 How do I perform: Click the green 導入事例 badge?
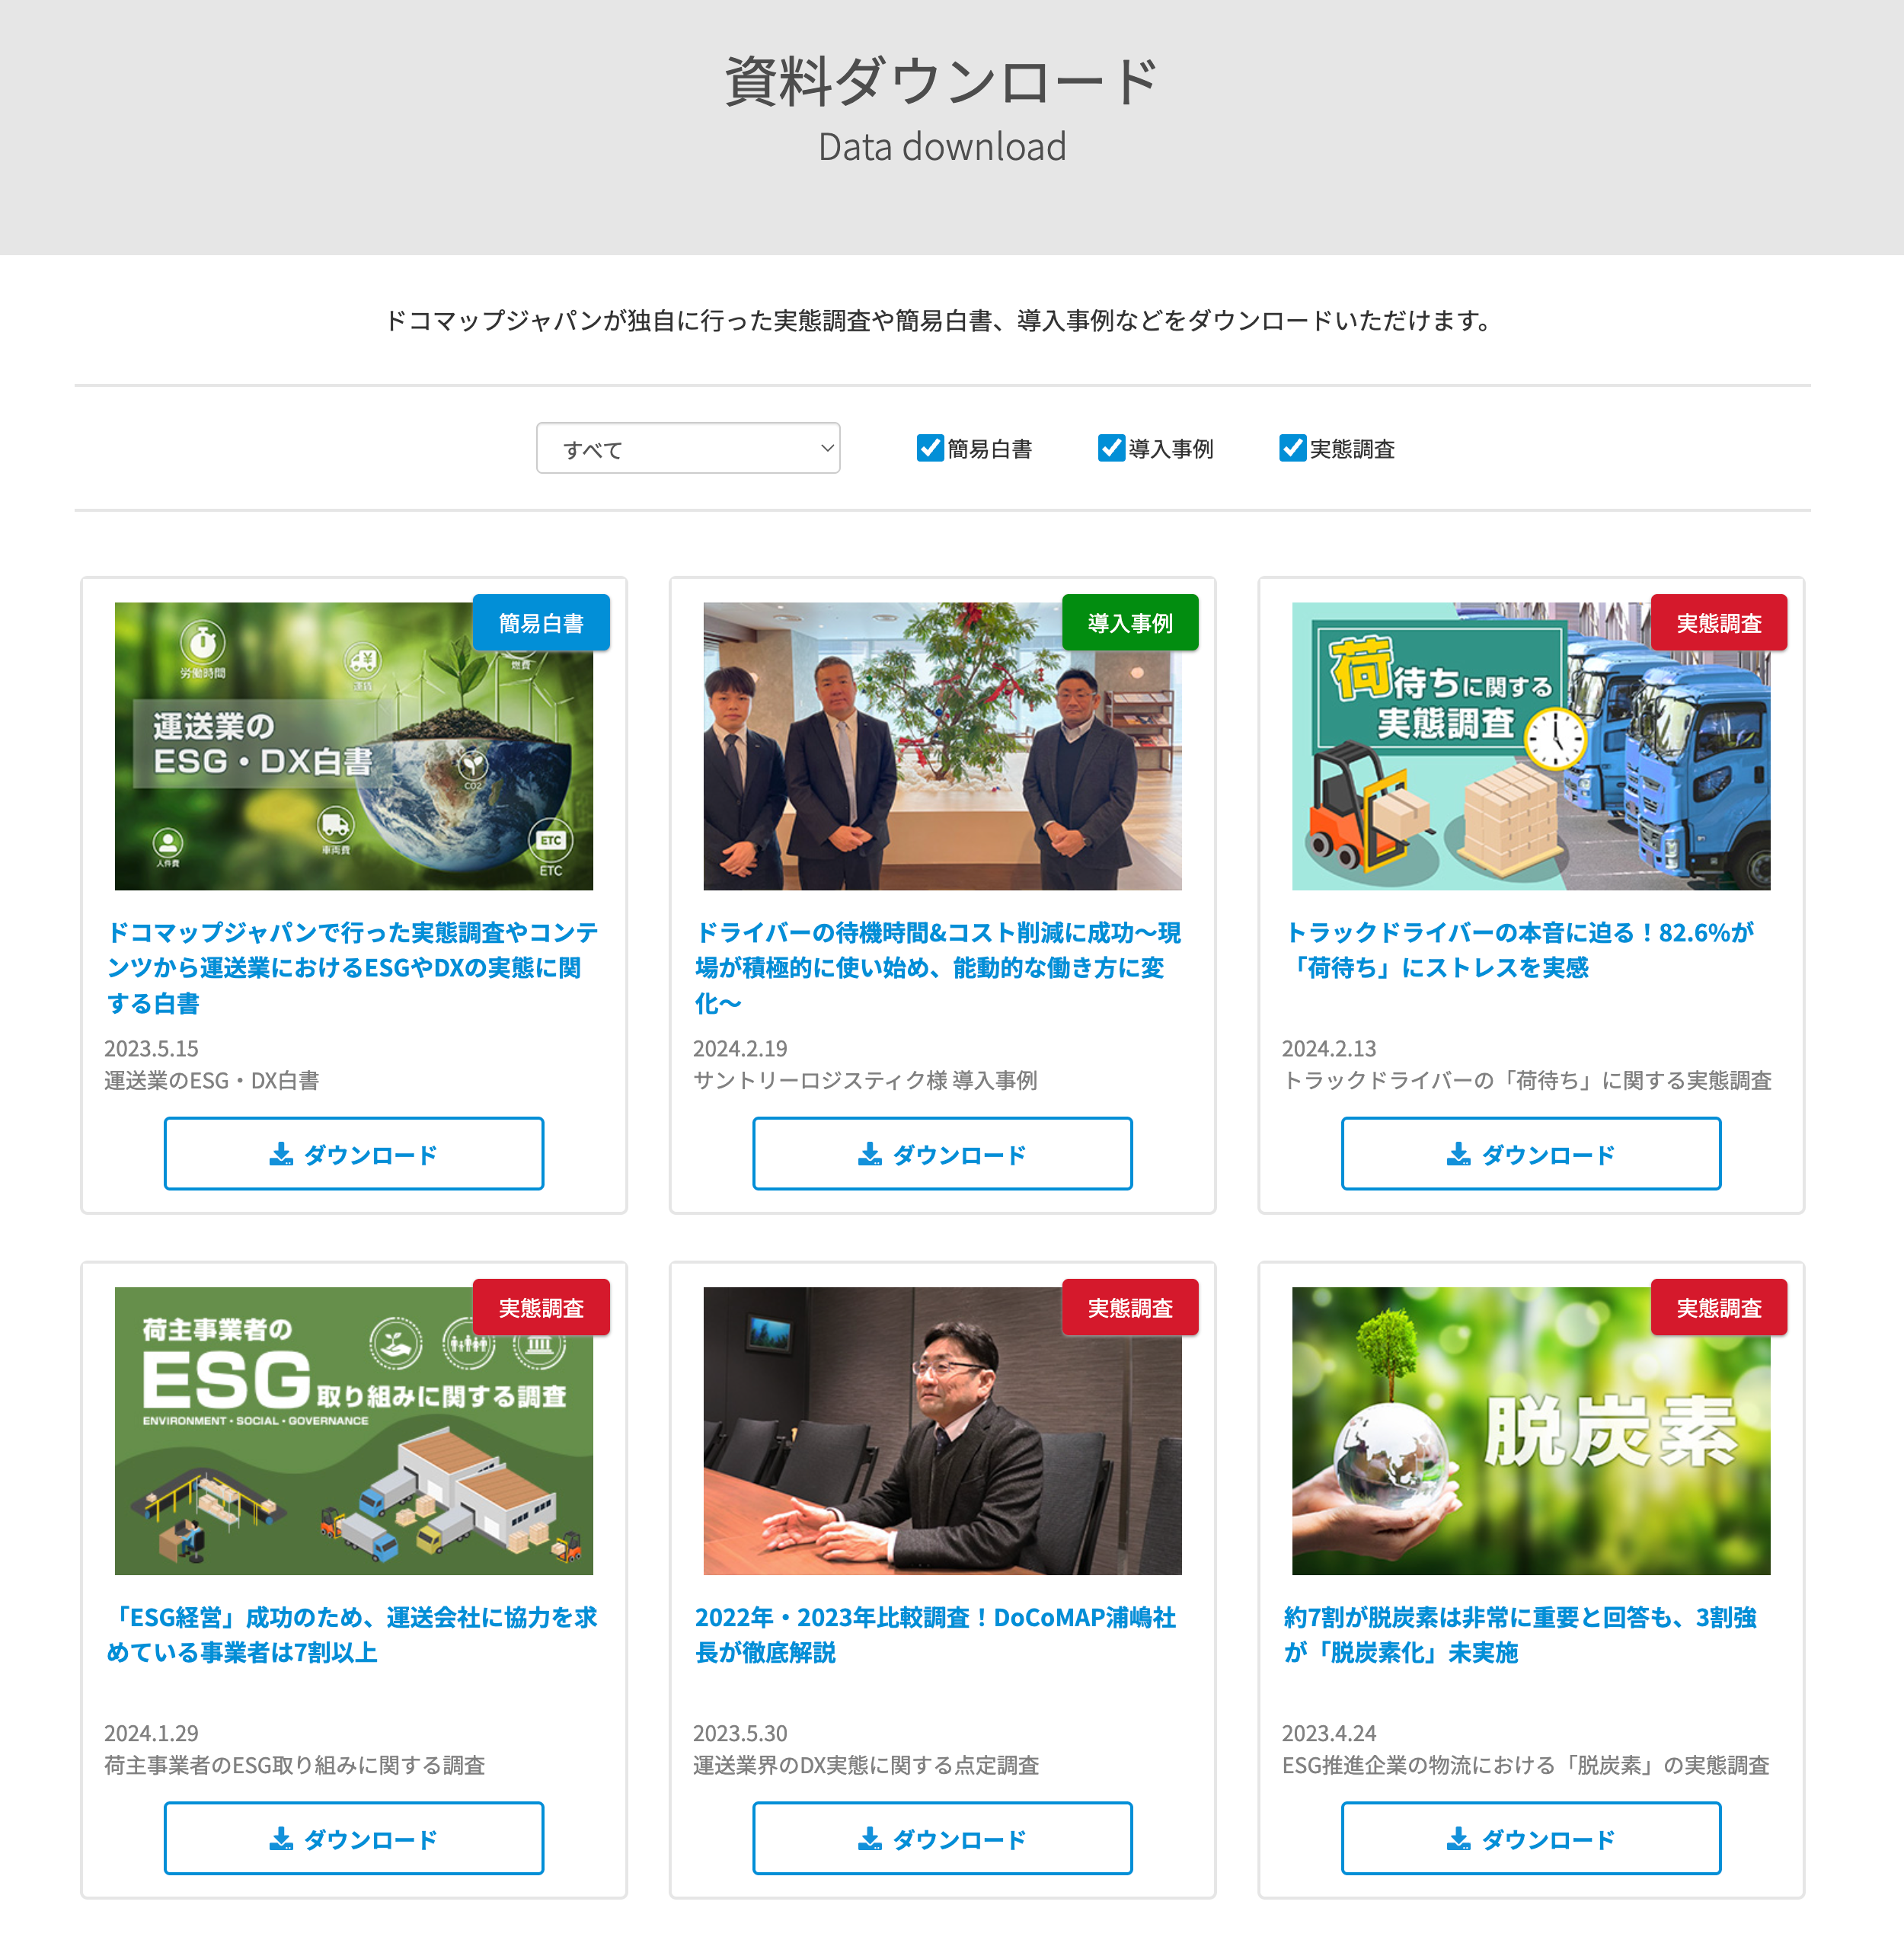1130,623
